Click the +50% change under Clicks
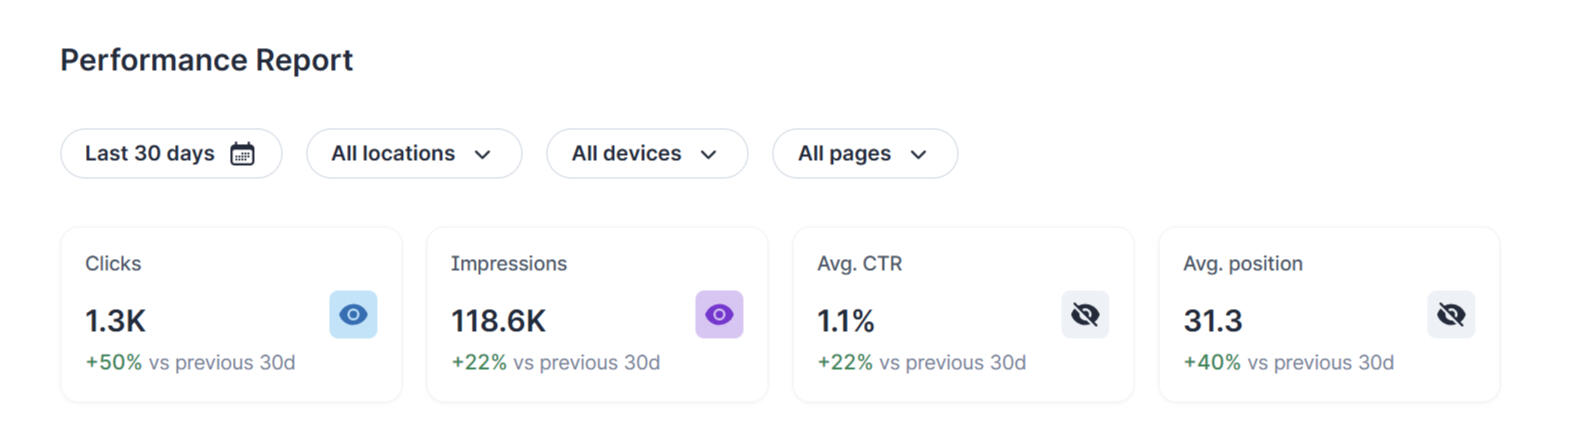 point(114,363)
